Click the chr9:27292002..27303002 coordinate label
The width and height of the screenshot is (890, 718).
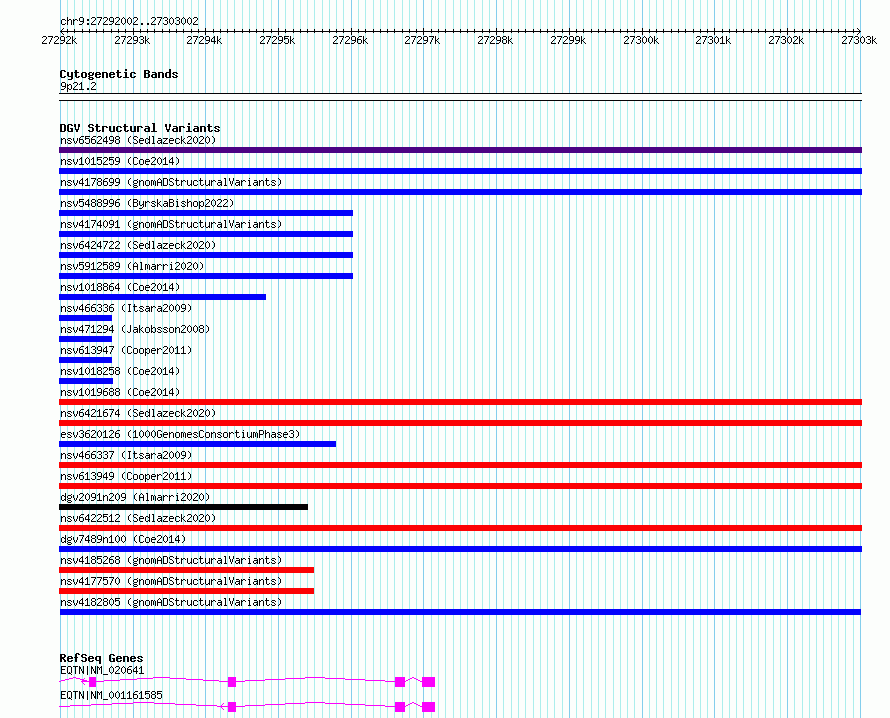[129, 21]
